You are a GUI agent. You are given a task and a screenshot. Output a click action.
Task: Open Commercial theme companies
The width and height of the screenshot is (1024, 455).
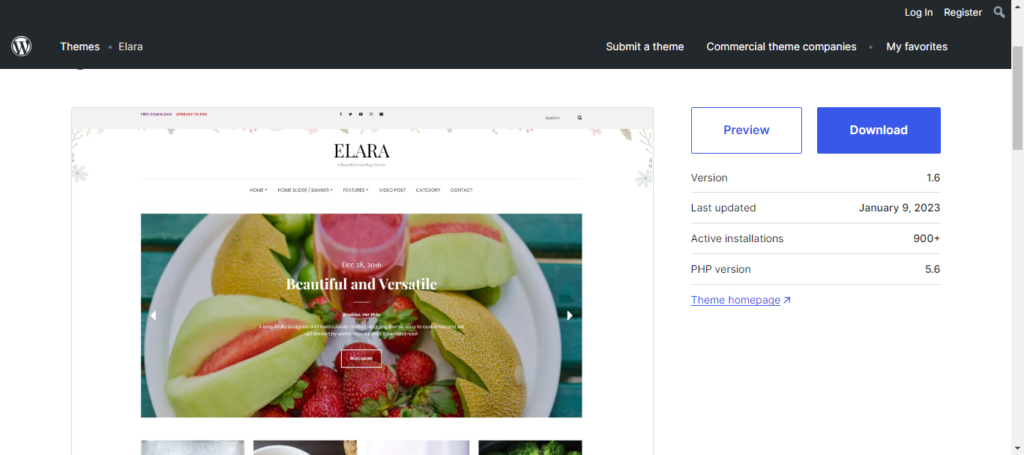point(781,46)
